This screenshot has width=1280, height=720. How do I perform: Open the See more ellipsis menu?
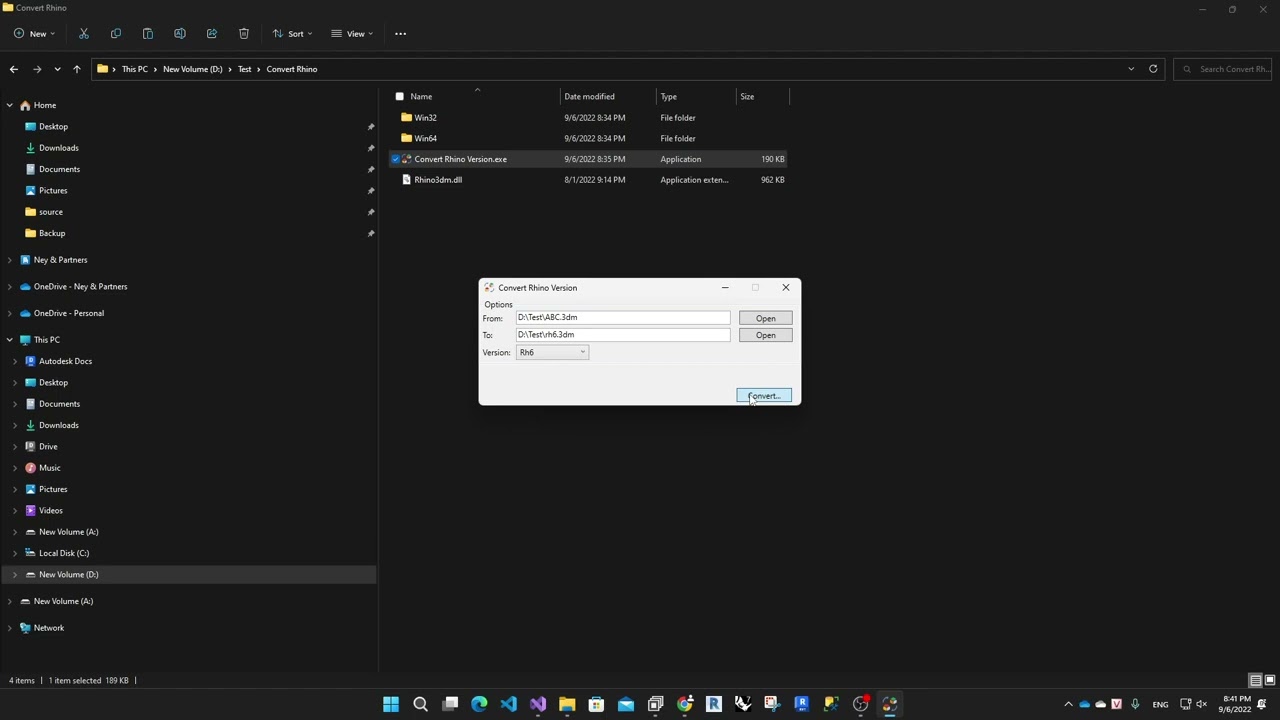coord(401,34)
